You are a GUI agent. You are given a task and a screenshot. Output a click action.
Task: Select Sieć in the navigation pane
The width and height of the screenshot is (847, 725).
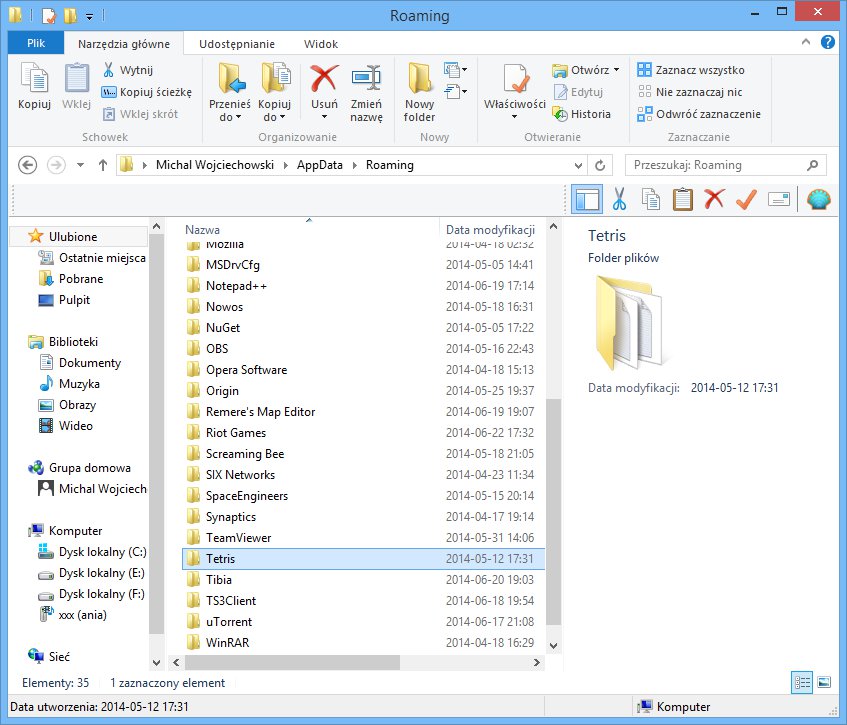(49, 656)
